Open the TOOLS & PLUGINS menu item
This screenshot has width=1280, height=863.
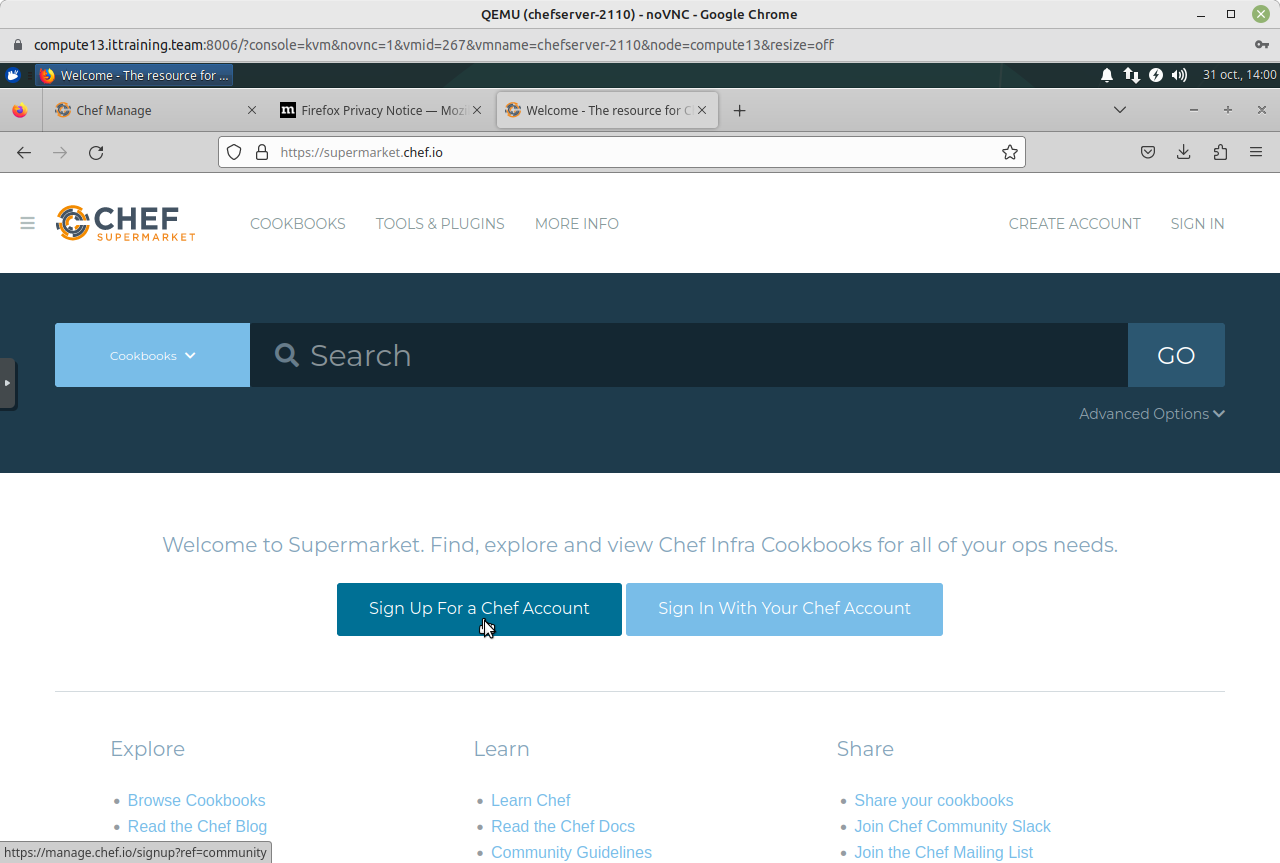click(440, 224)
